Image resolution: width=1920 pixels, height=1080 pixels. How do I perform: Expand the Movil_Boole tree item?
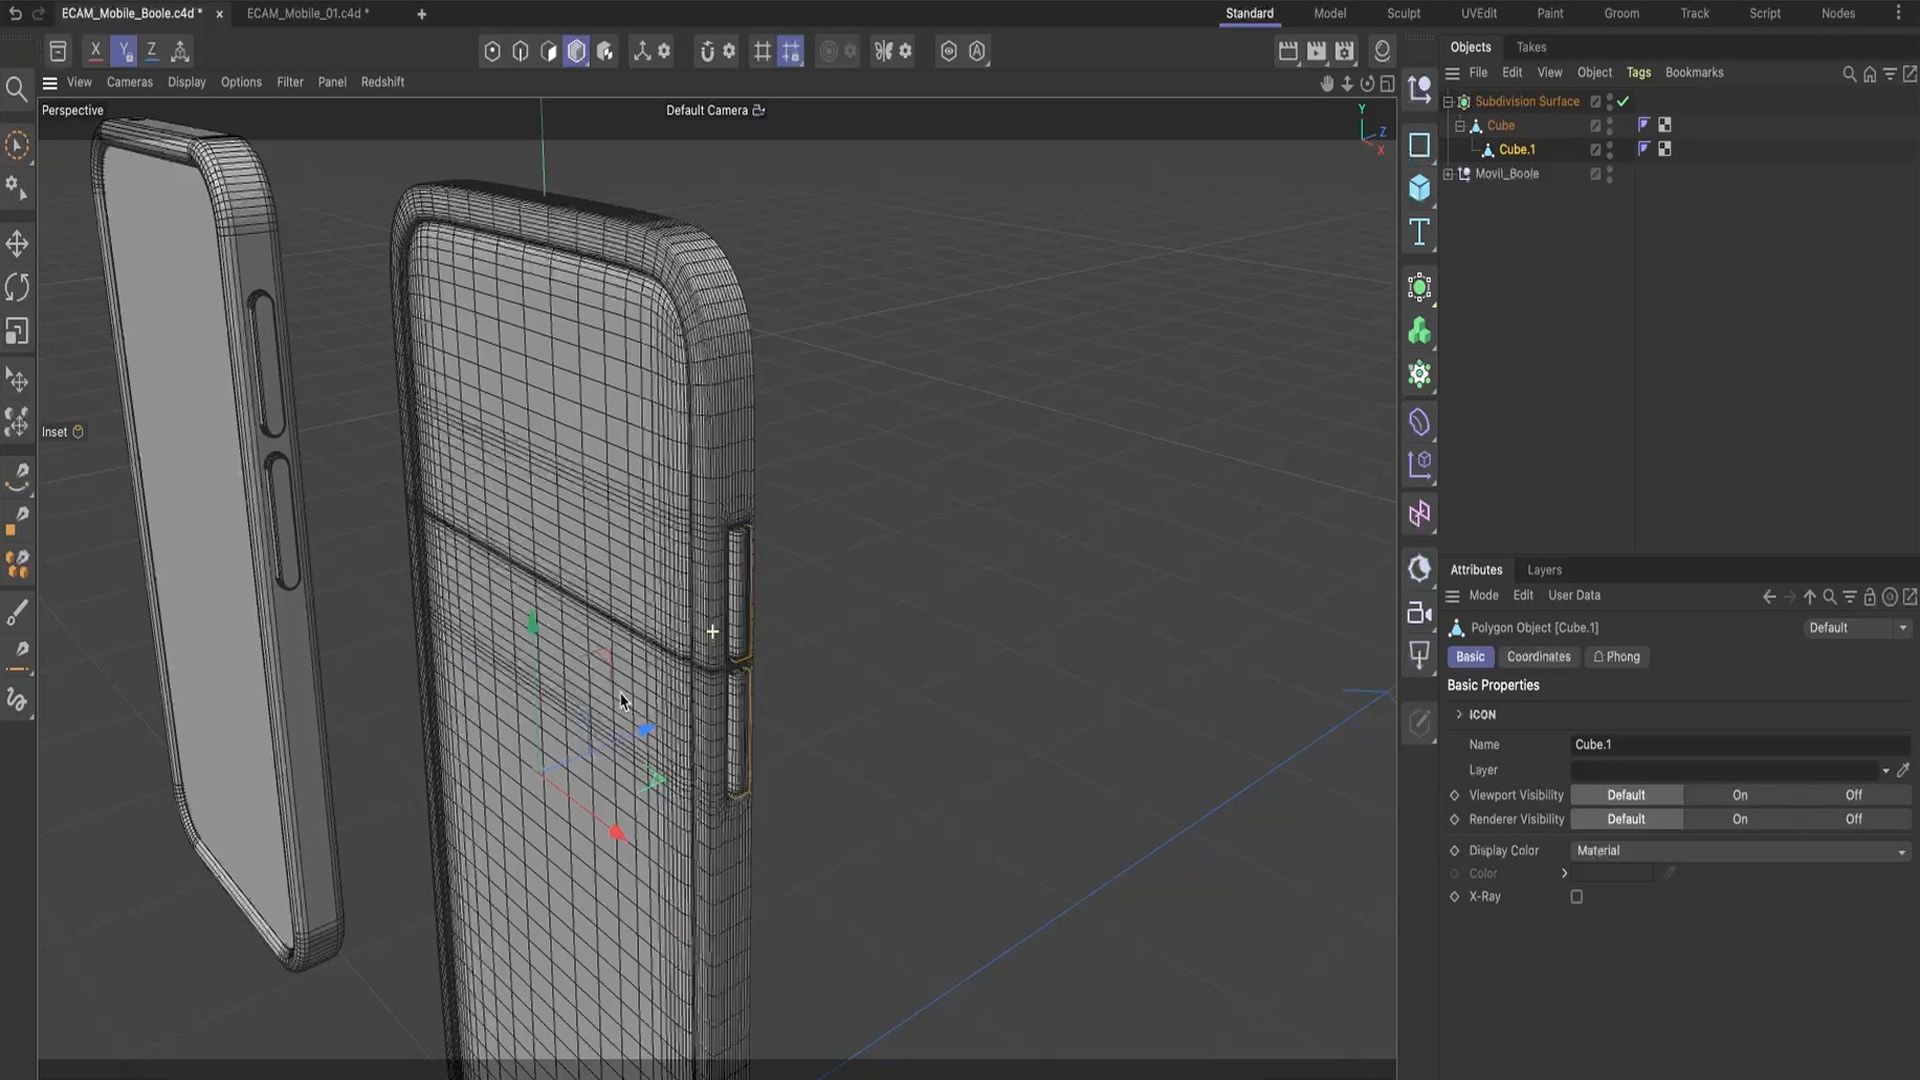point(1448,174)
